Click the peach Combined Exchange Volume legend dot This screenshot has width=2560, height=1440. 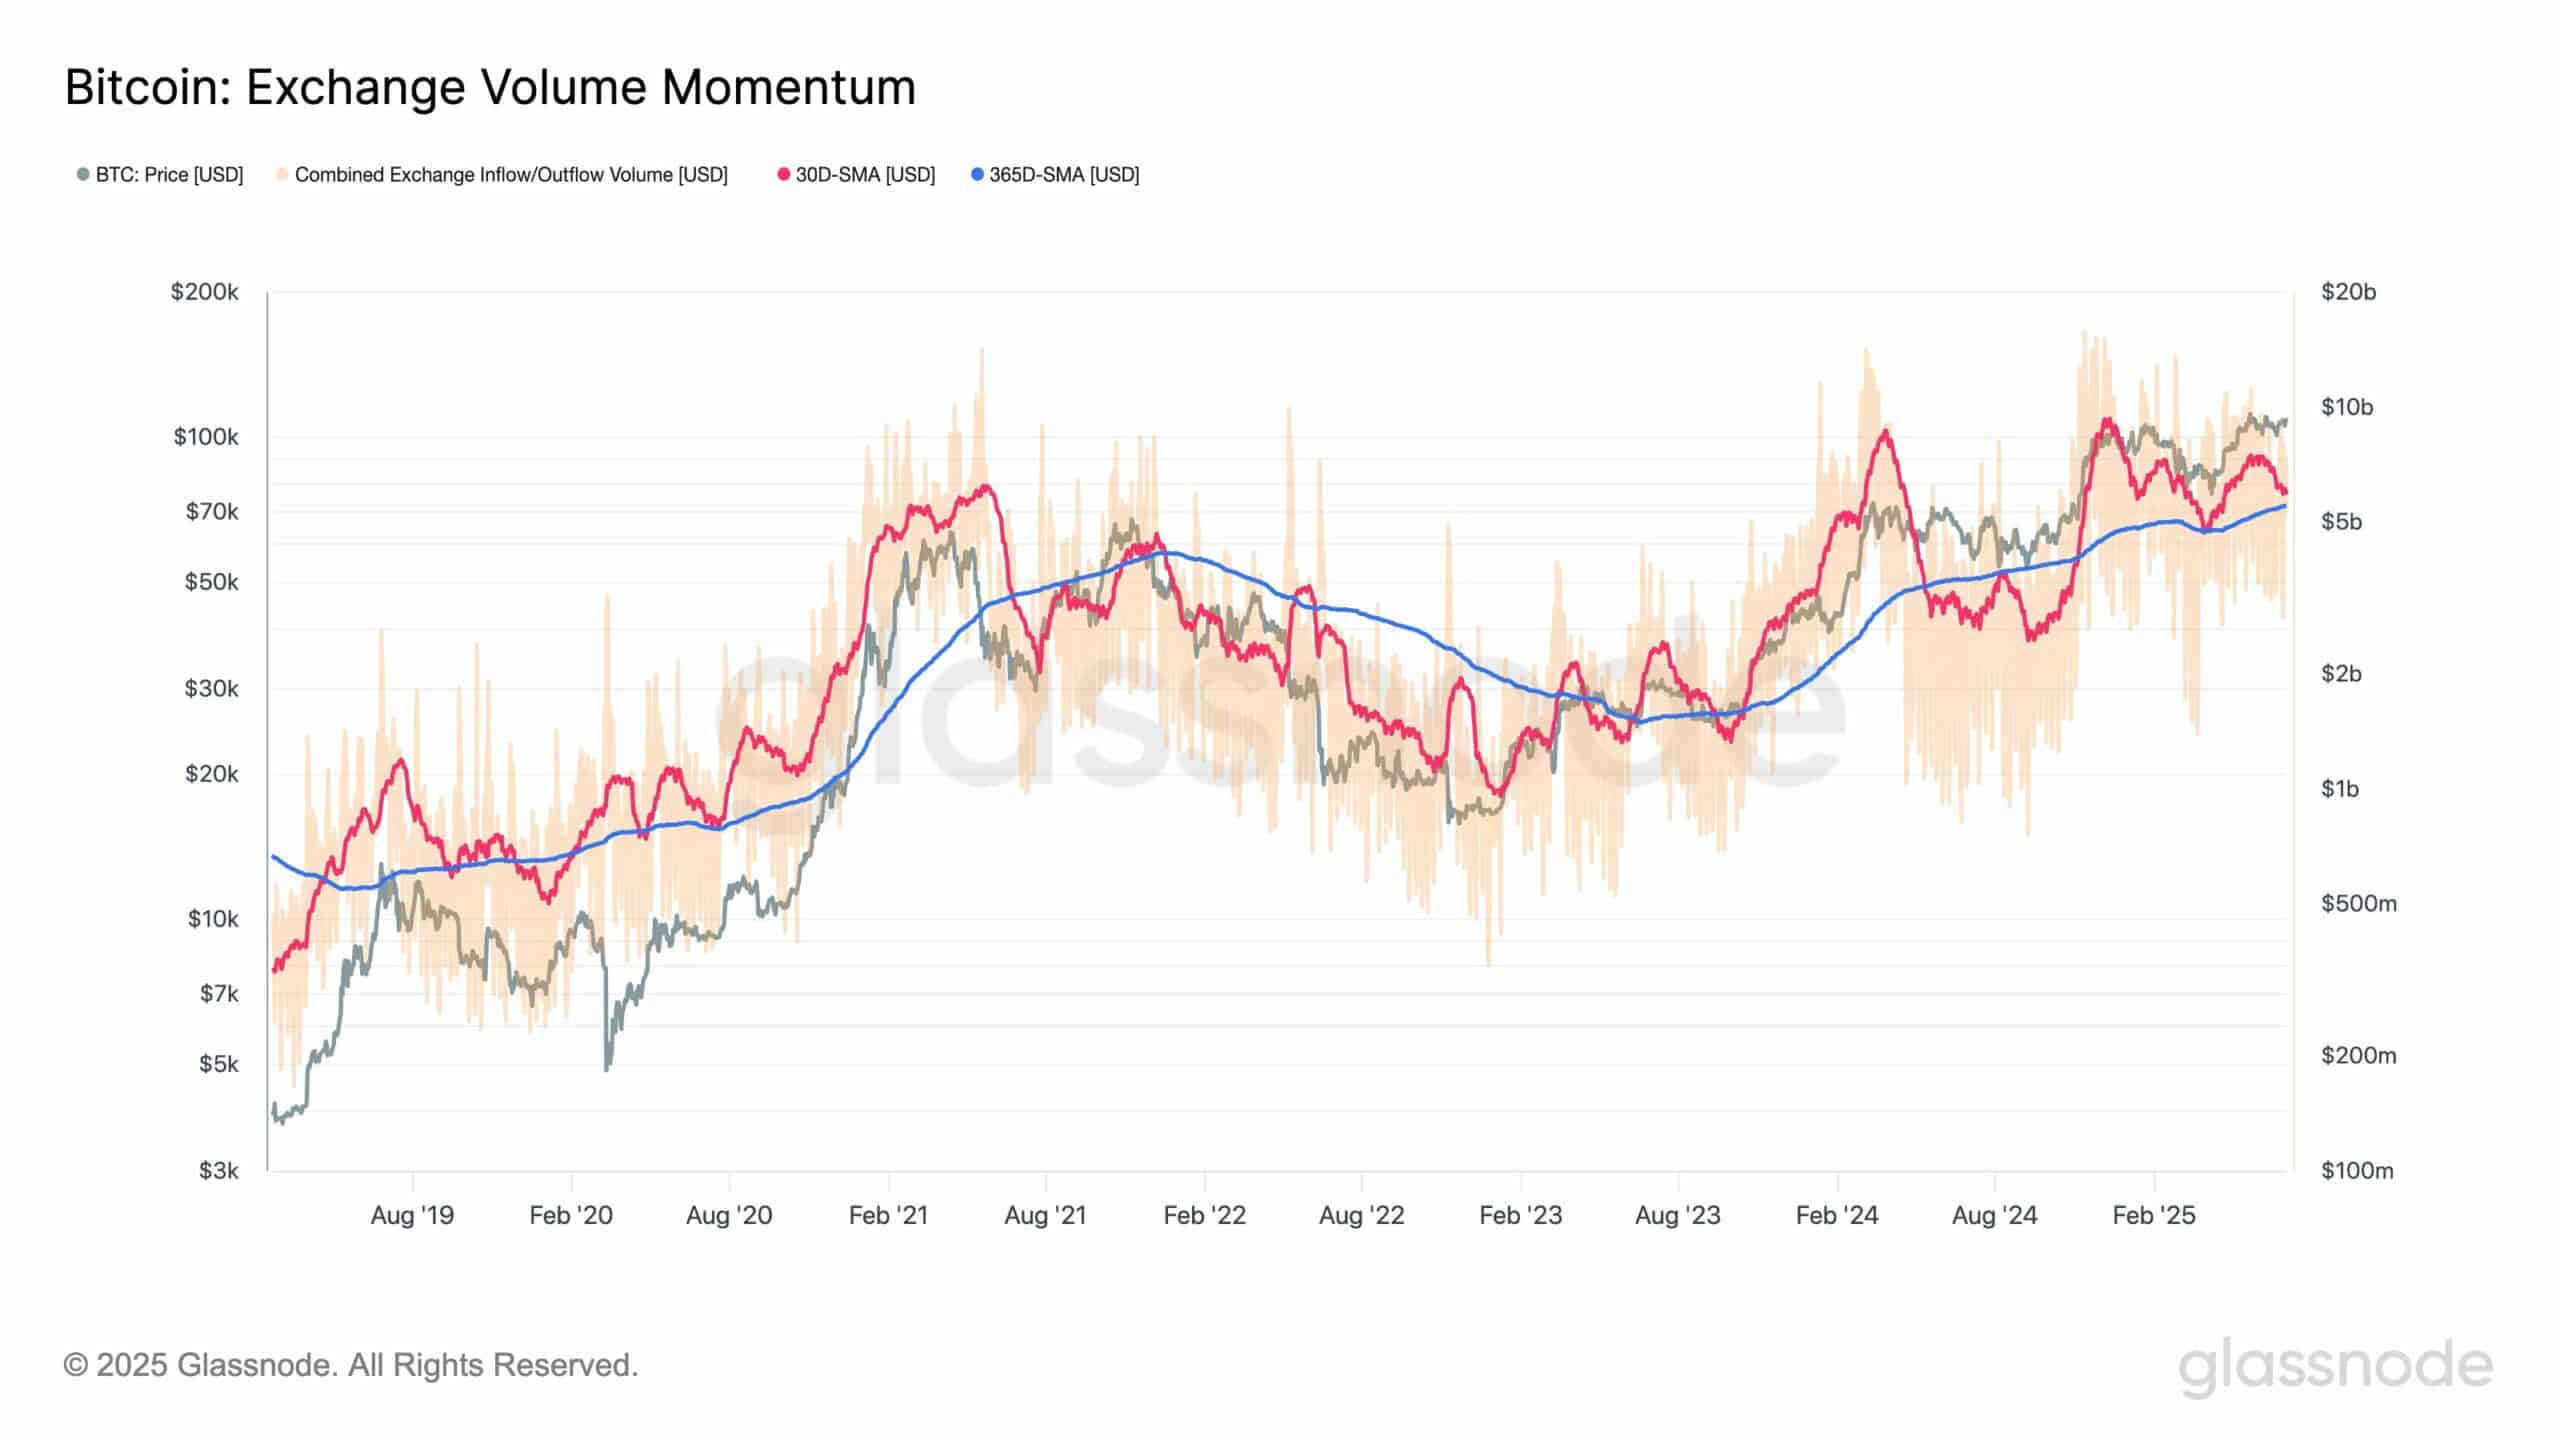point(282,175)
